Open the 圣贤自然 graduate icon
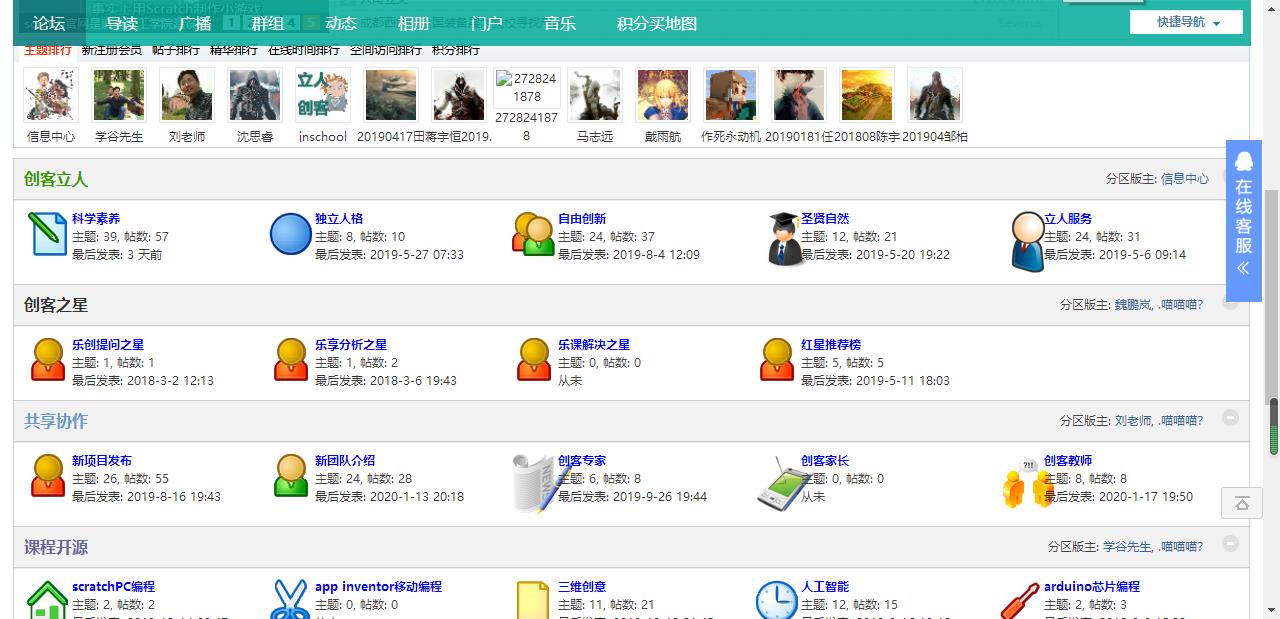Screen dimensions: 1280x619 [x=786, y=238]
